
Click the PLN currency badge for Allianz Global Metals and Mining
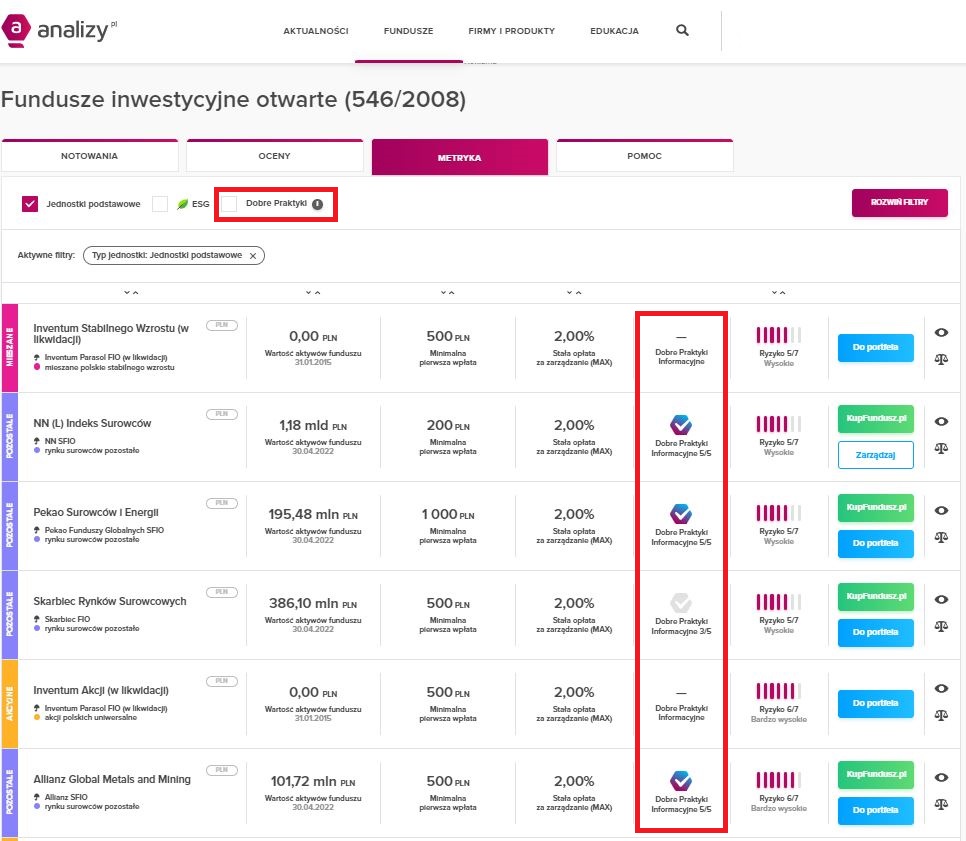(222, 770)
